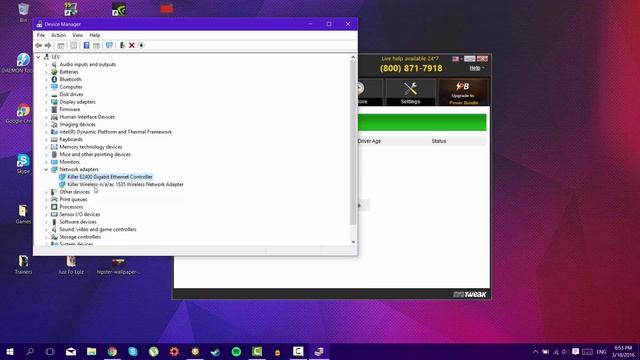This screenshot has width=640, height=360.
Task: Select Killer Wireless-n/a/ac 1535 Wireless Network Adapter
Action: point(125,184)
